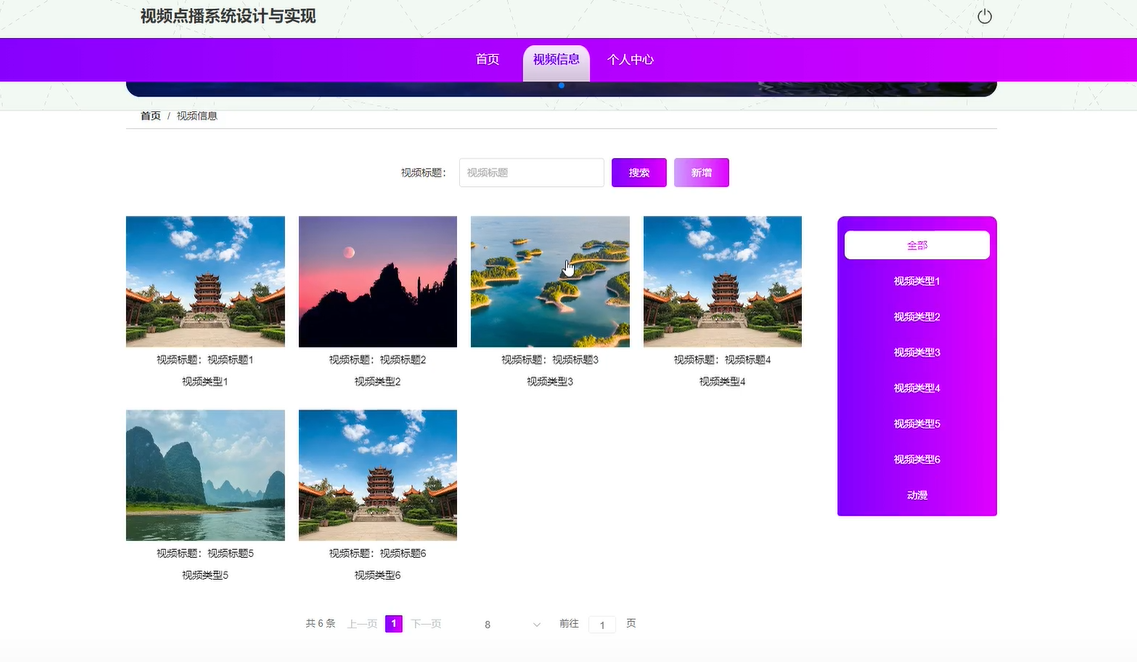Click the text 视频标题：视频标题5
Viewport: 1137px width, 662px height.
(x=205, y=553)
